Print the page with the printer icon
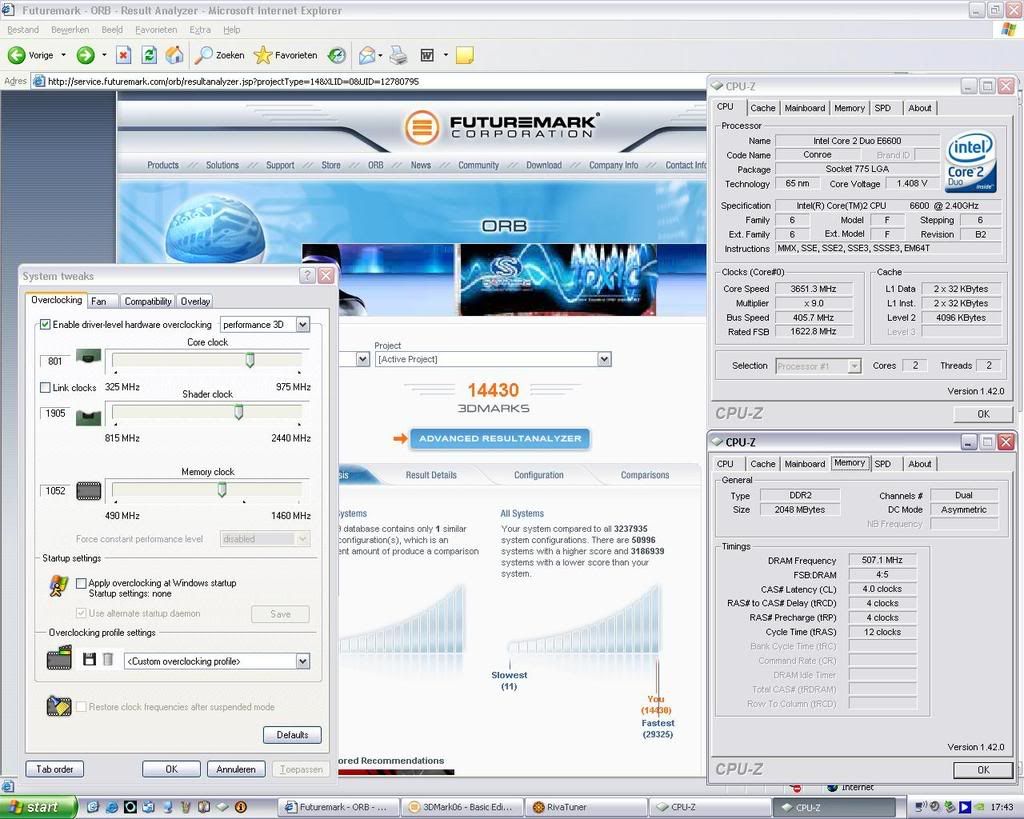 click(x=398, y=56)
